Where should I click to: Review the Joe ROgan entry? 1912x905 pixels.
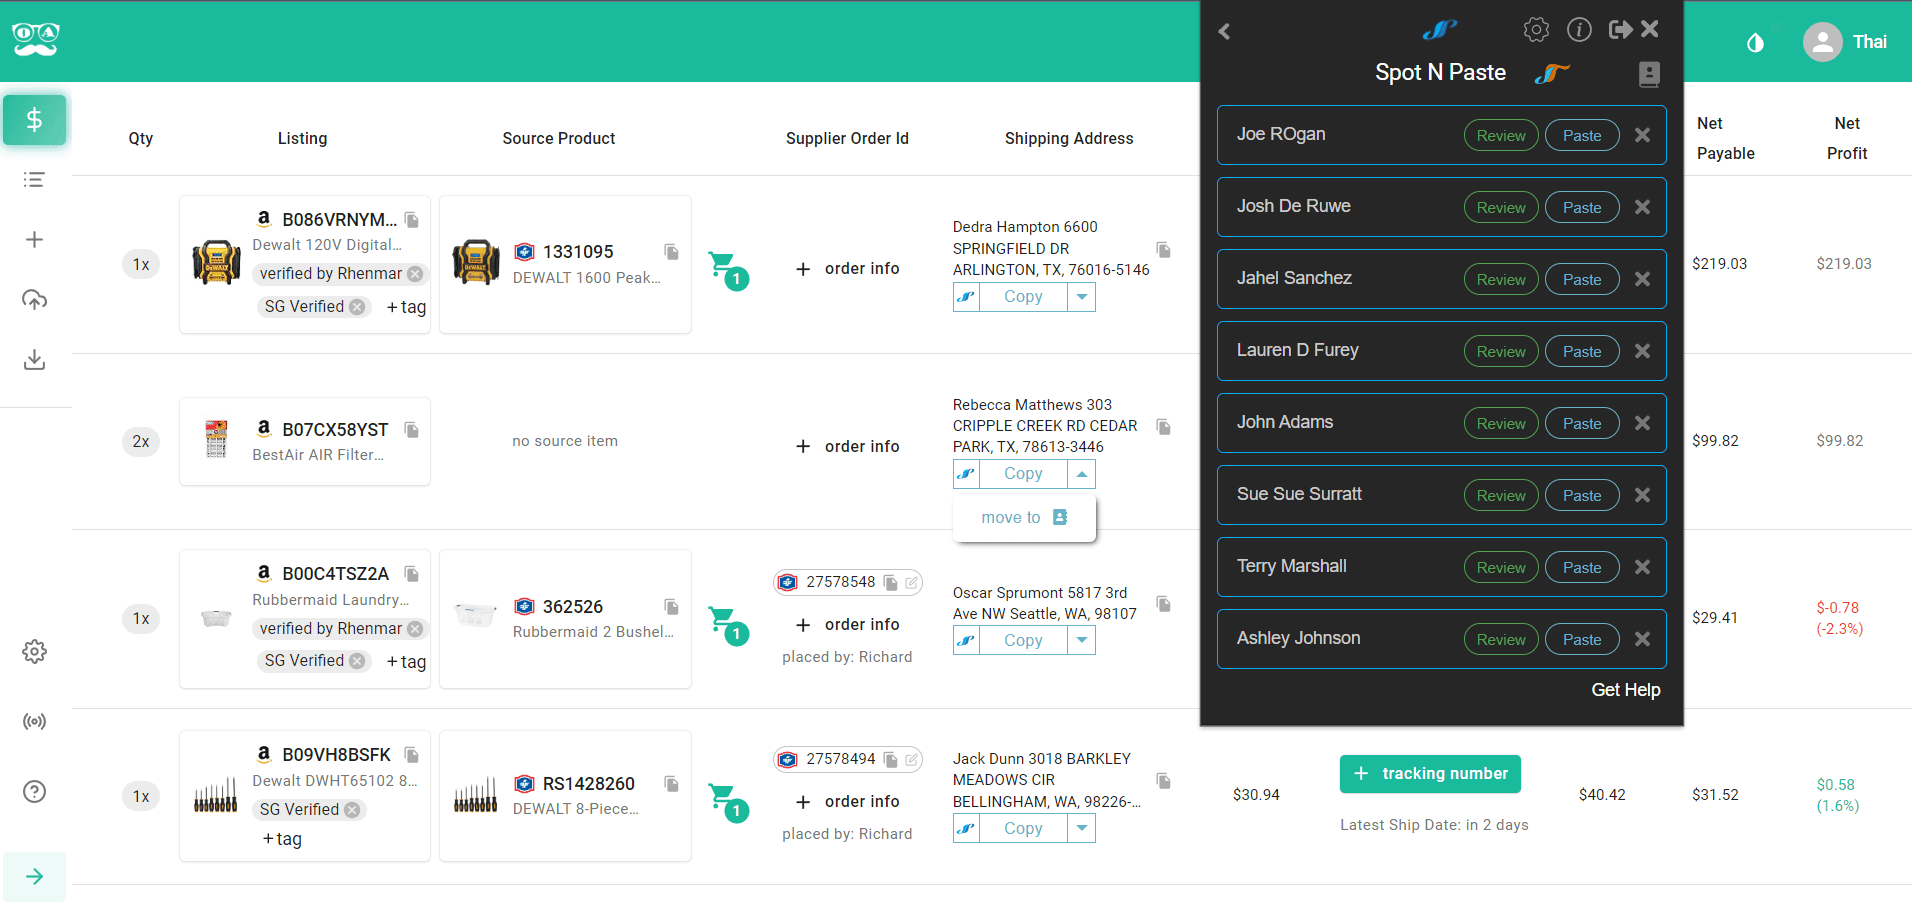coord(1501,136)
